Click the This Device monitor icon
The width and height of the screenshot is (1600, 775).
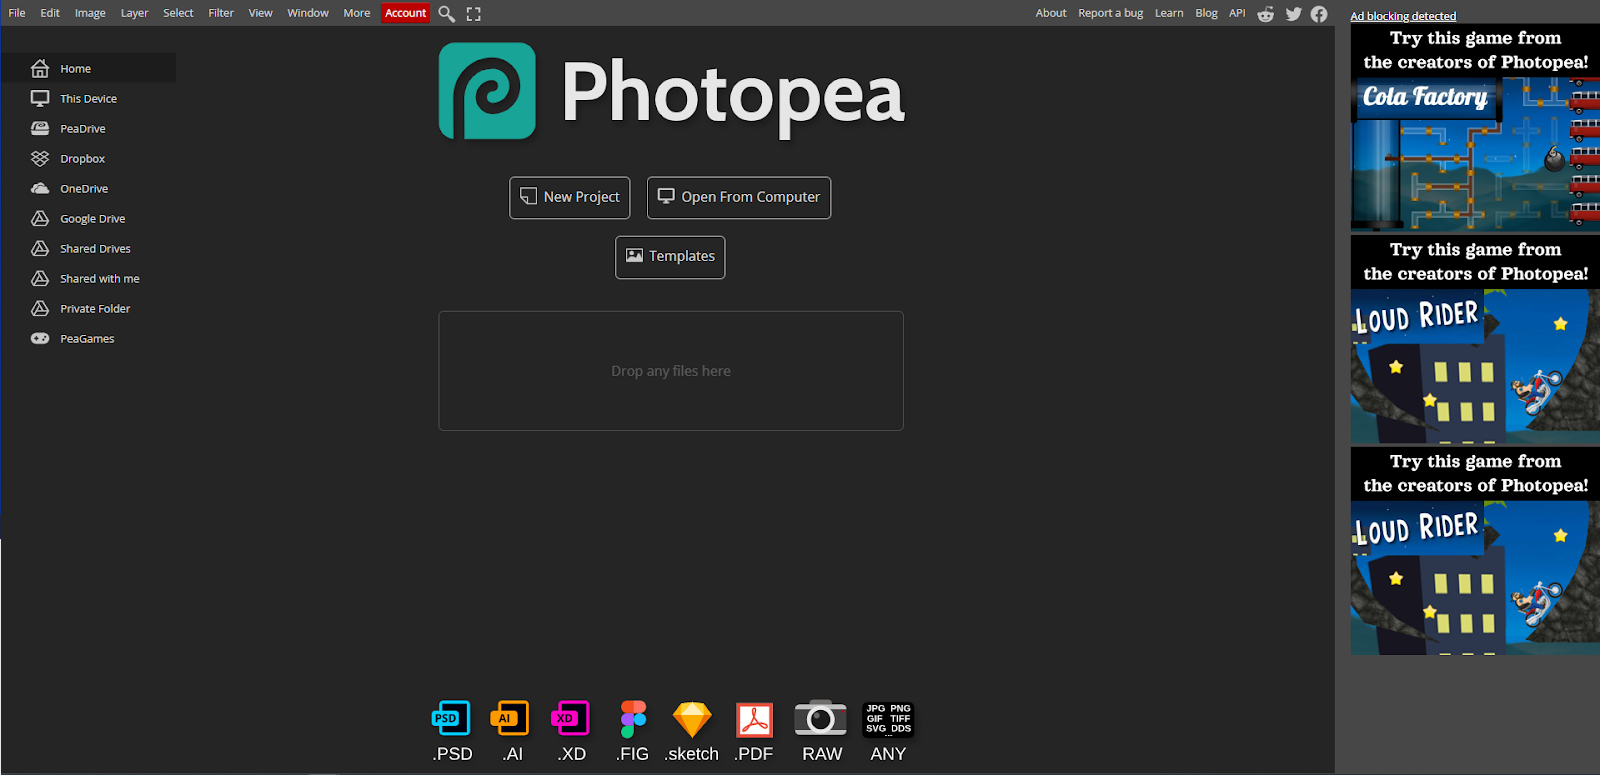(x=40, y=99)
